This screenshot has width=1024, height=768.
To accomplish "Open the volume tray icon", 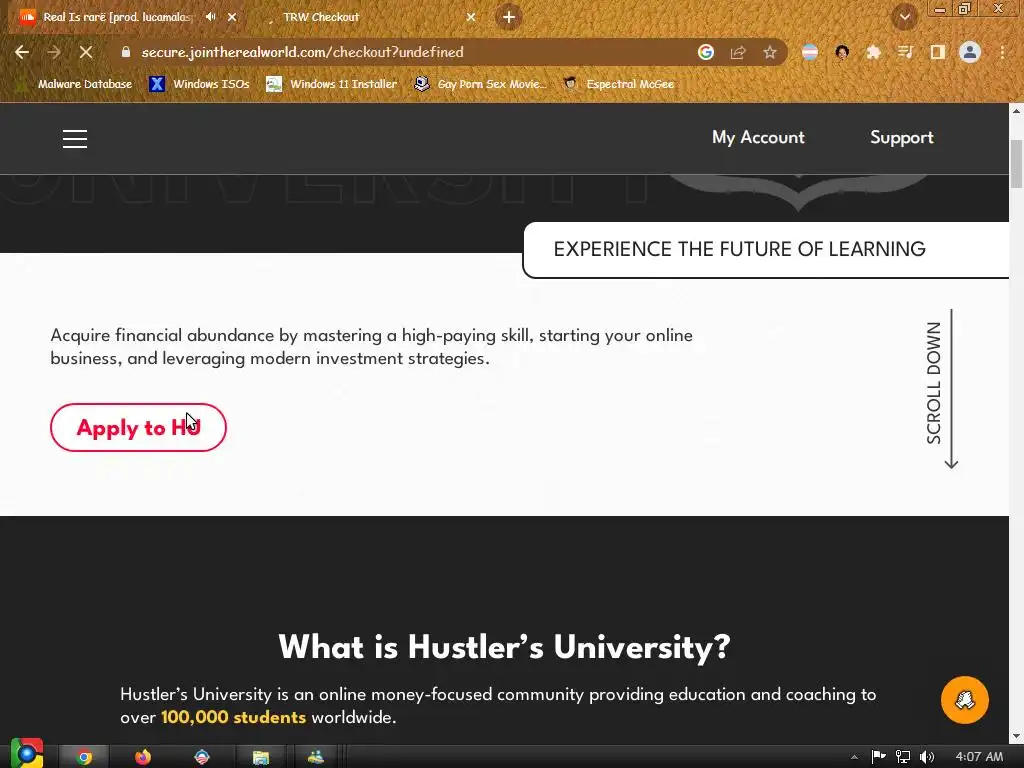I will coord(926,757).
